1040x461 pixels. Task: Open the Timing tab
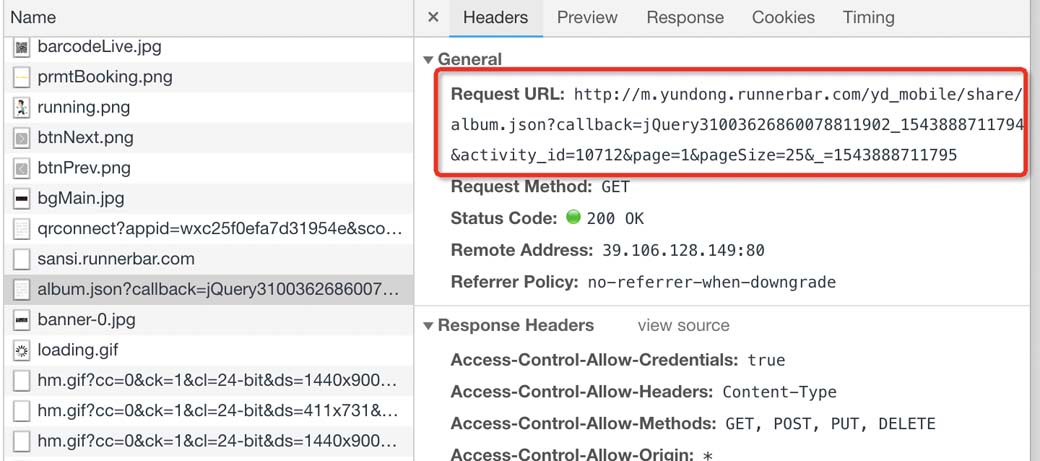[x=868, y=17]
